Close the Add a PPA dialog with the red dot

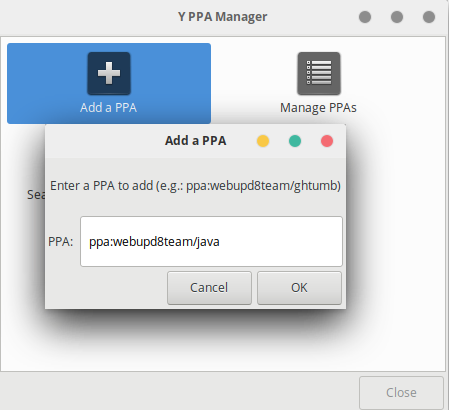(327, 141)
